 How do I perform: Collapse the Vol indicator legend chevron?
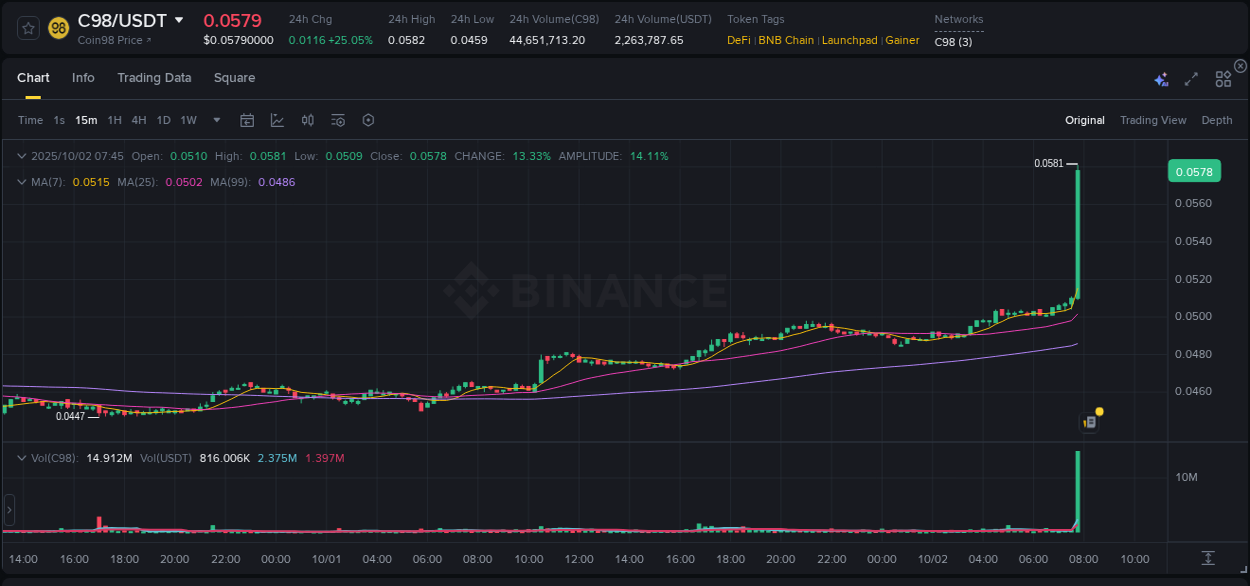(21, 457)
